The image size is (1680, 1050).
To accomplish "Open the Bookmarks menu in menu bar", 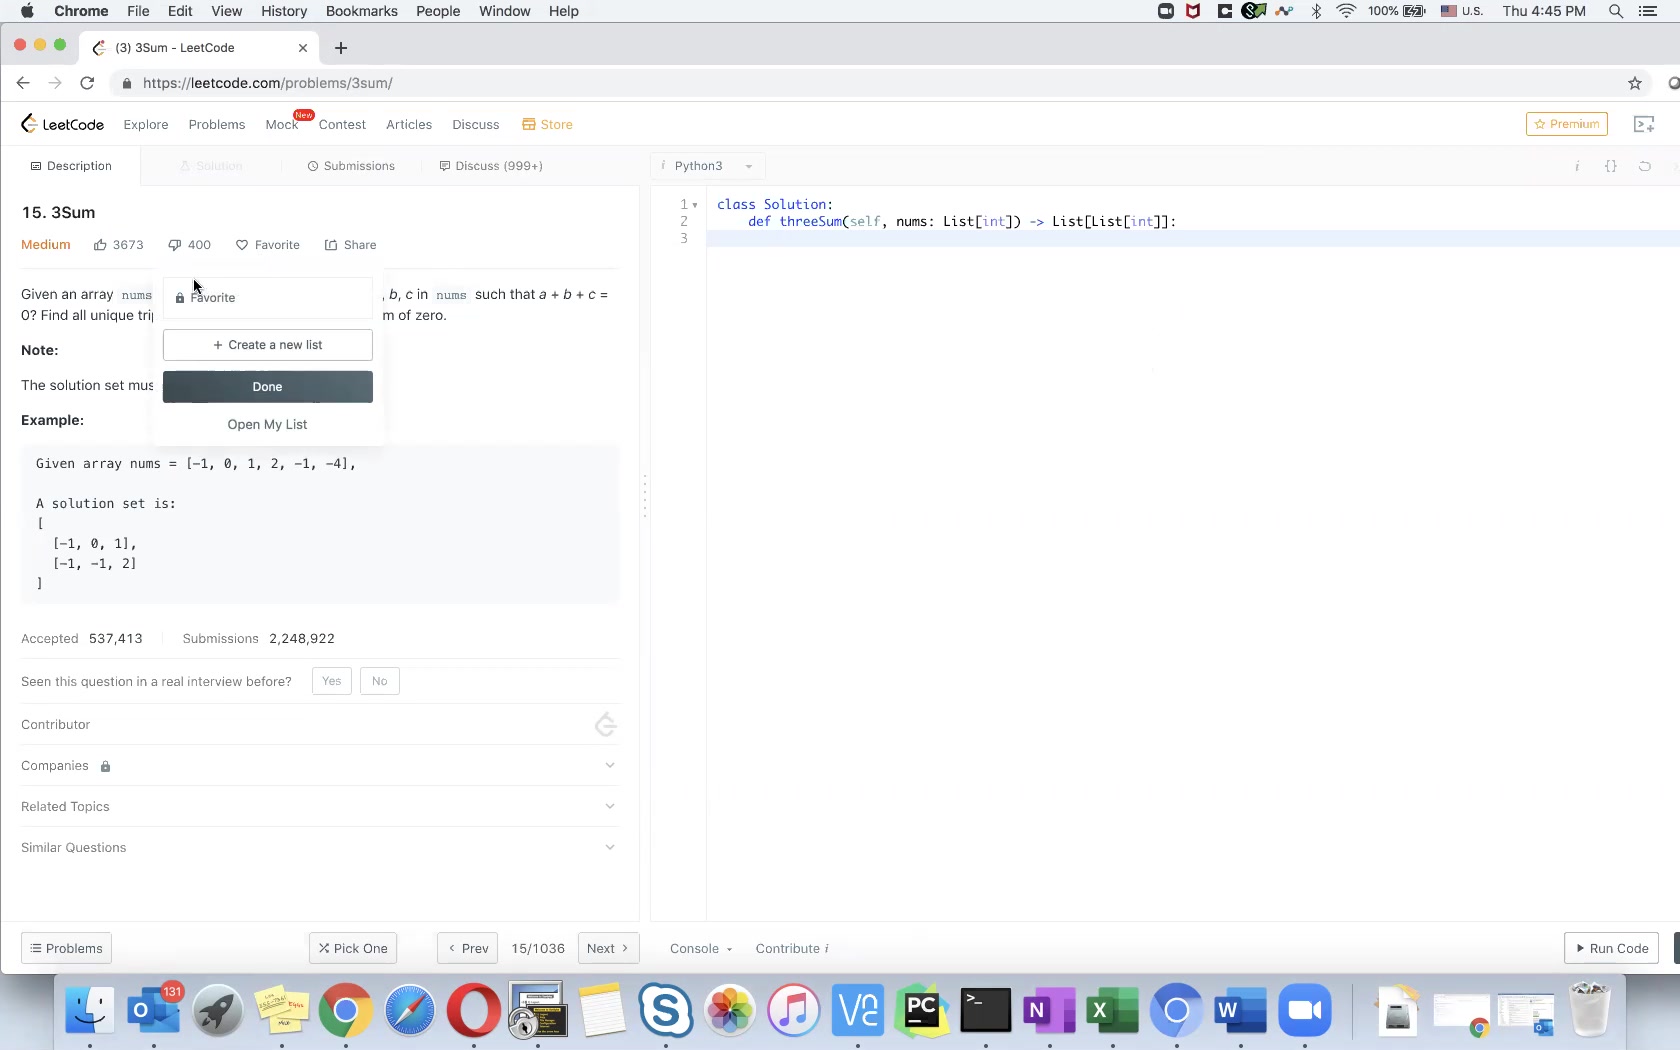I will (x=362, y=11).
